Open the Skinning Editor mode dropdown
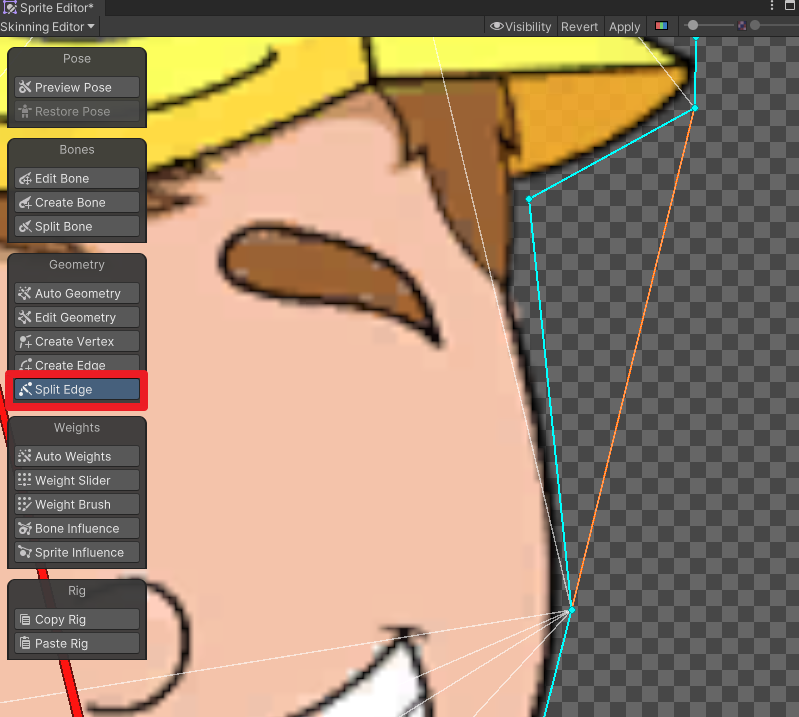The width and height of the screenshot is (799, 717). point(48,26)
